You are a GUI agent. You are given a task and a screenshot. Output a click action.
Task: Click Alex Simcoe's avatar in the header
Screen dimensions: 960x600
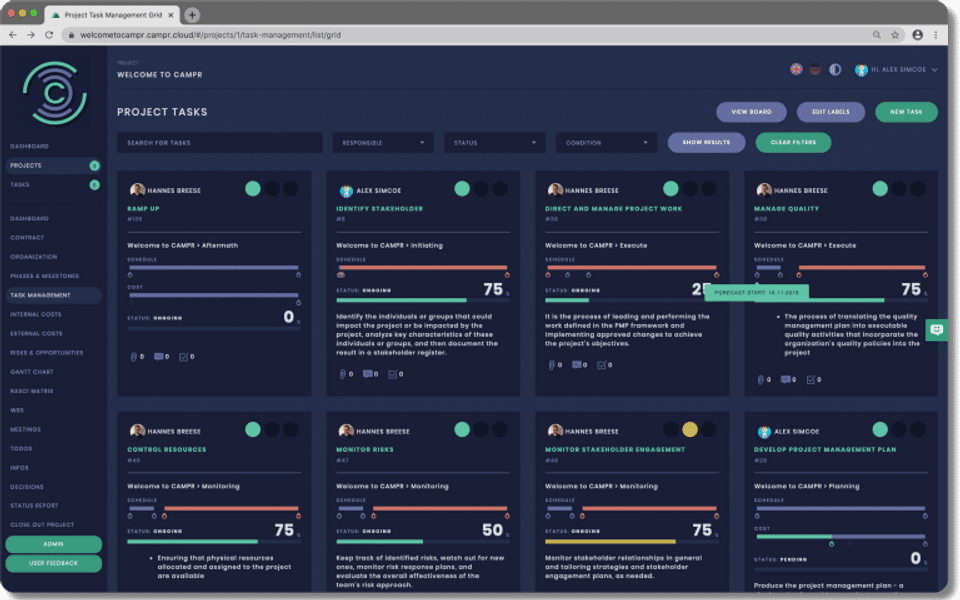tap(861, 70)
